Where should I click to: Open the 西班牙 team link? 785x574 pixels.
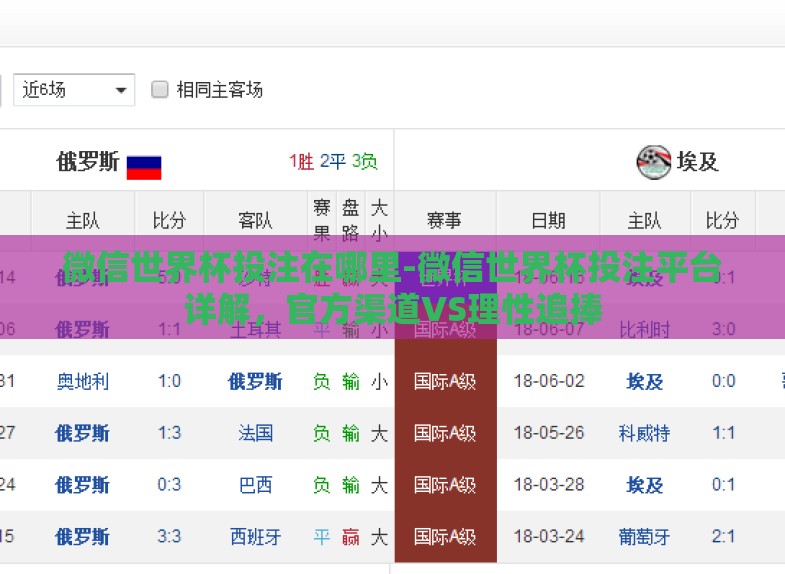pos(255,537)
